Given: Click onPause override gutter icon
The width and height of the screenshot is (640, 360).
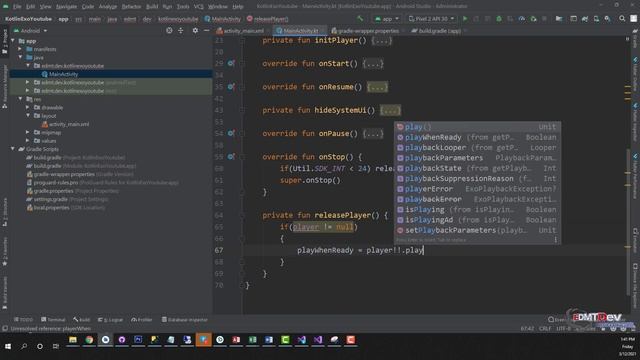Looking at the screenshot, I should click(231, 133).
